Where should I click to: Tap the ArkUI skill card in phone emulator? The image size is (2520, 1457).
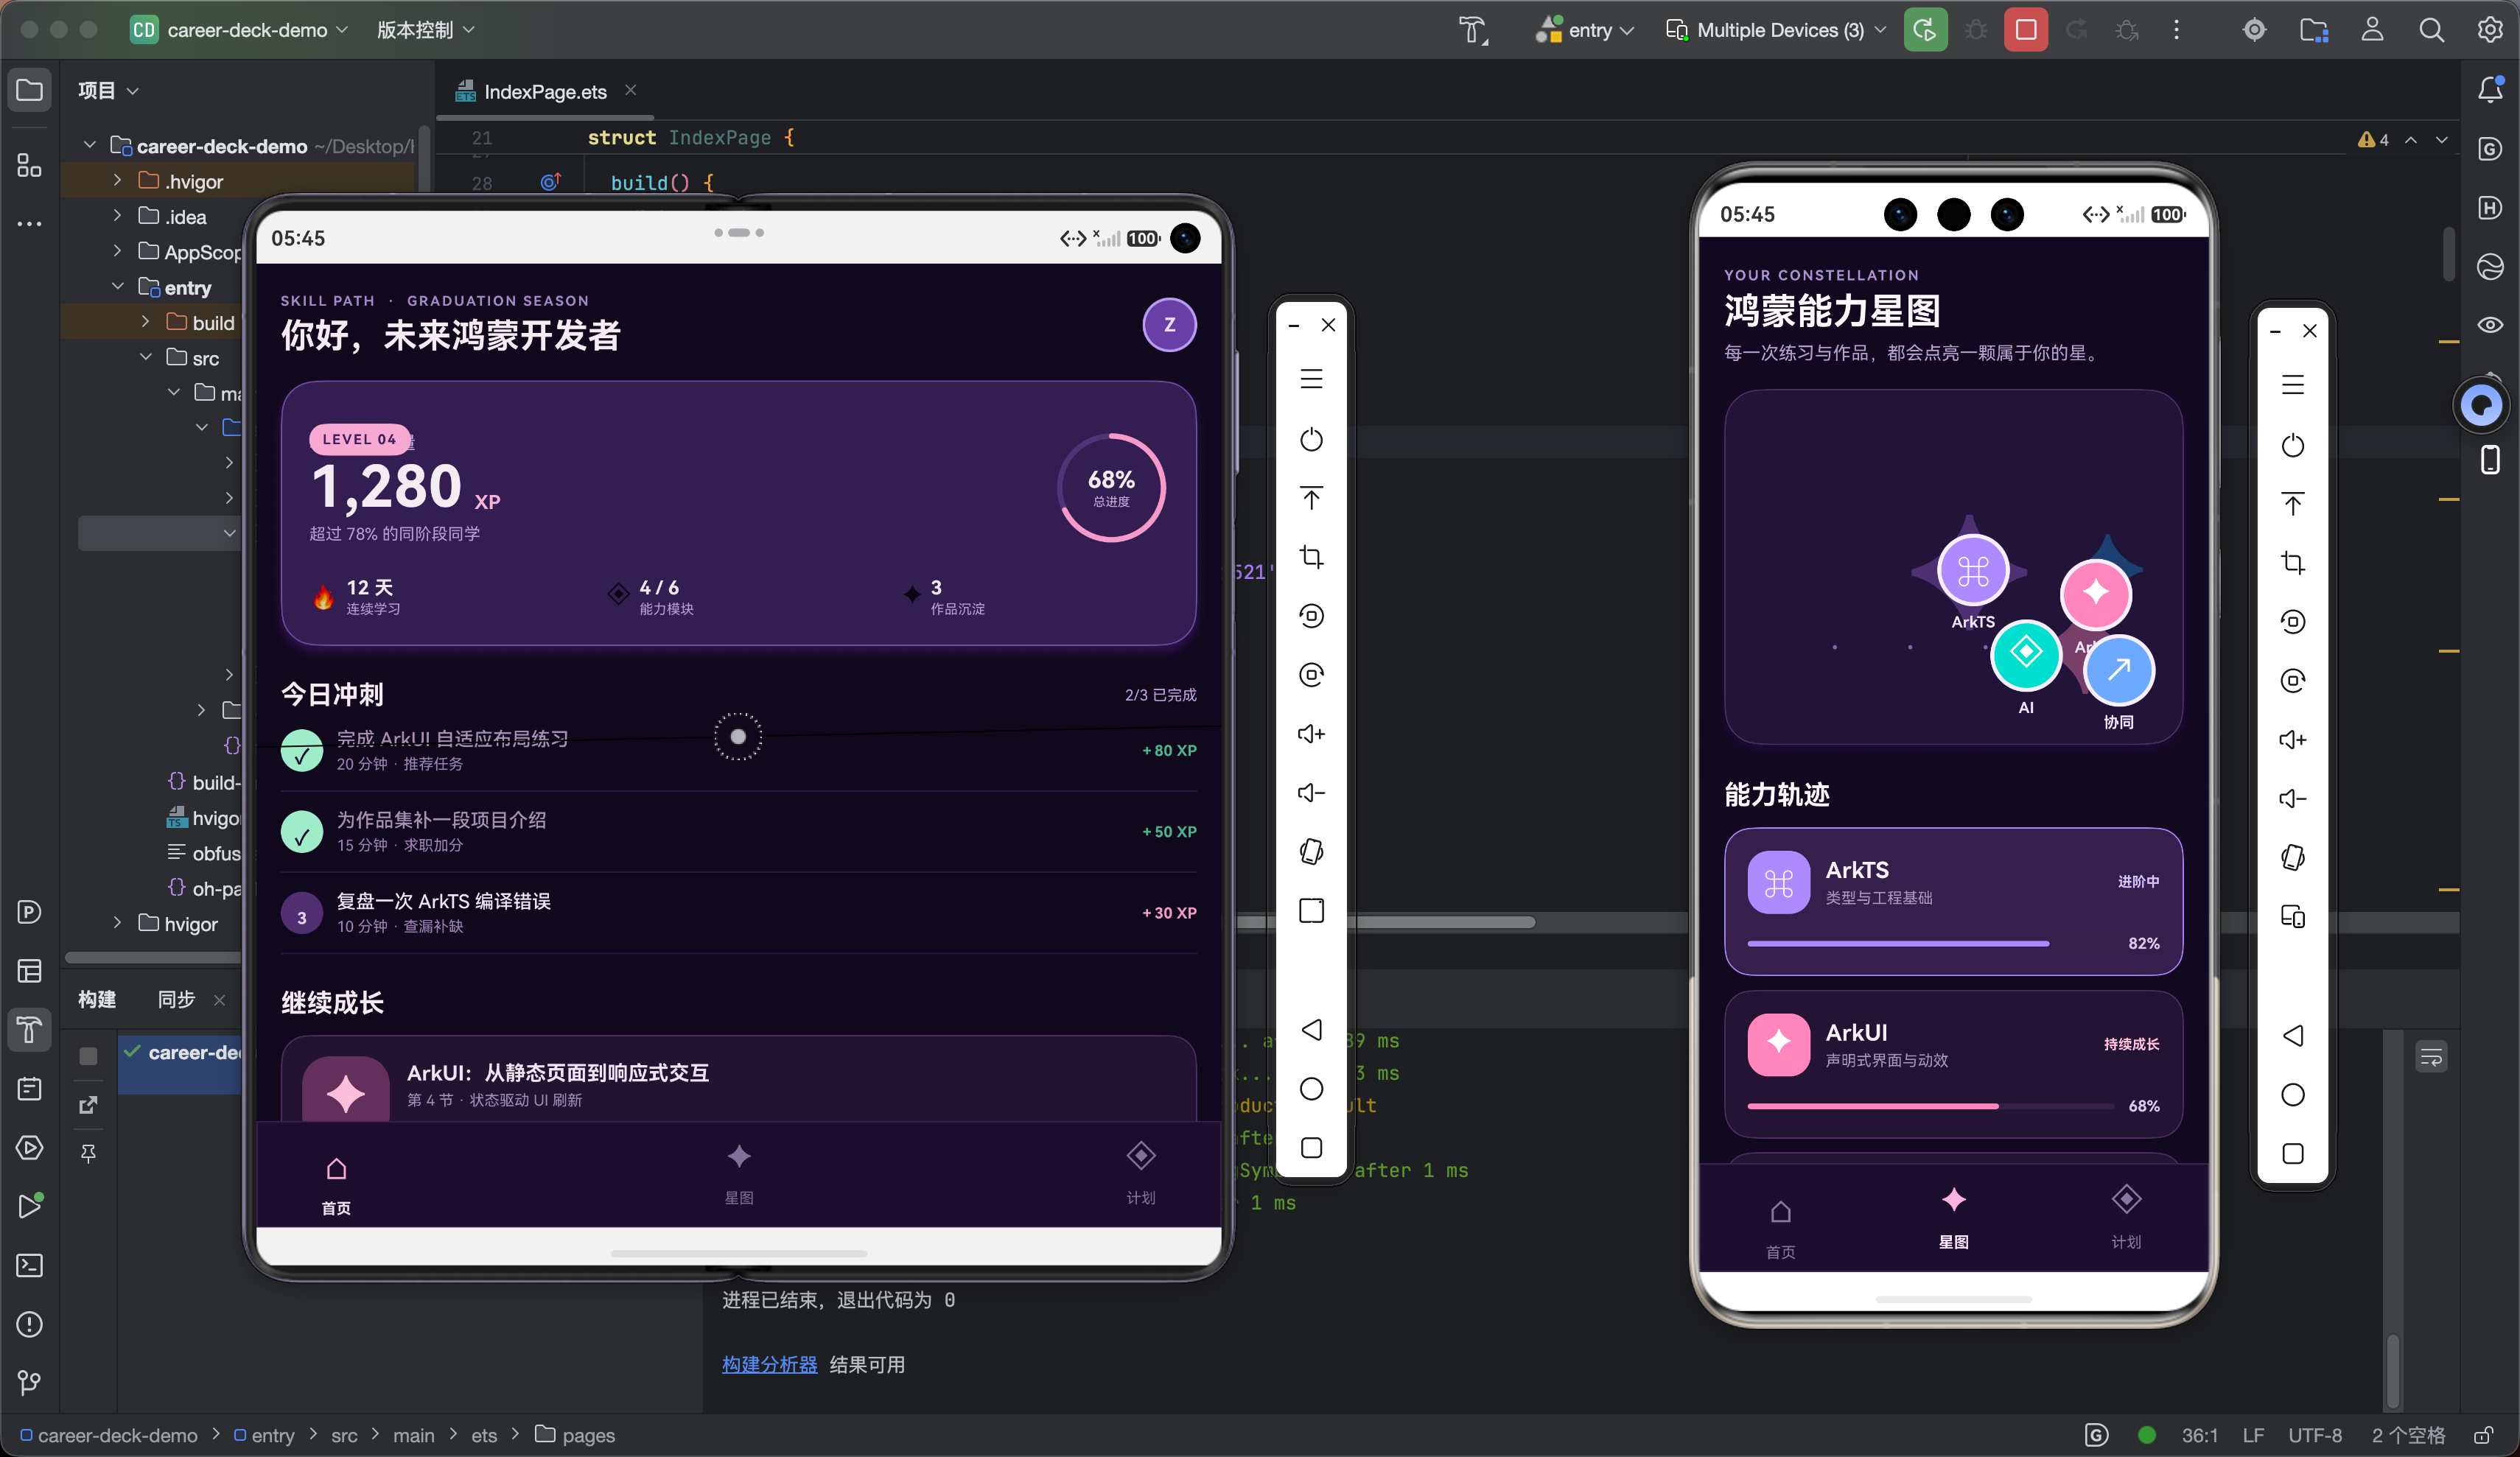coord(1953,1064)
